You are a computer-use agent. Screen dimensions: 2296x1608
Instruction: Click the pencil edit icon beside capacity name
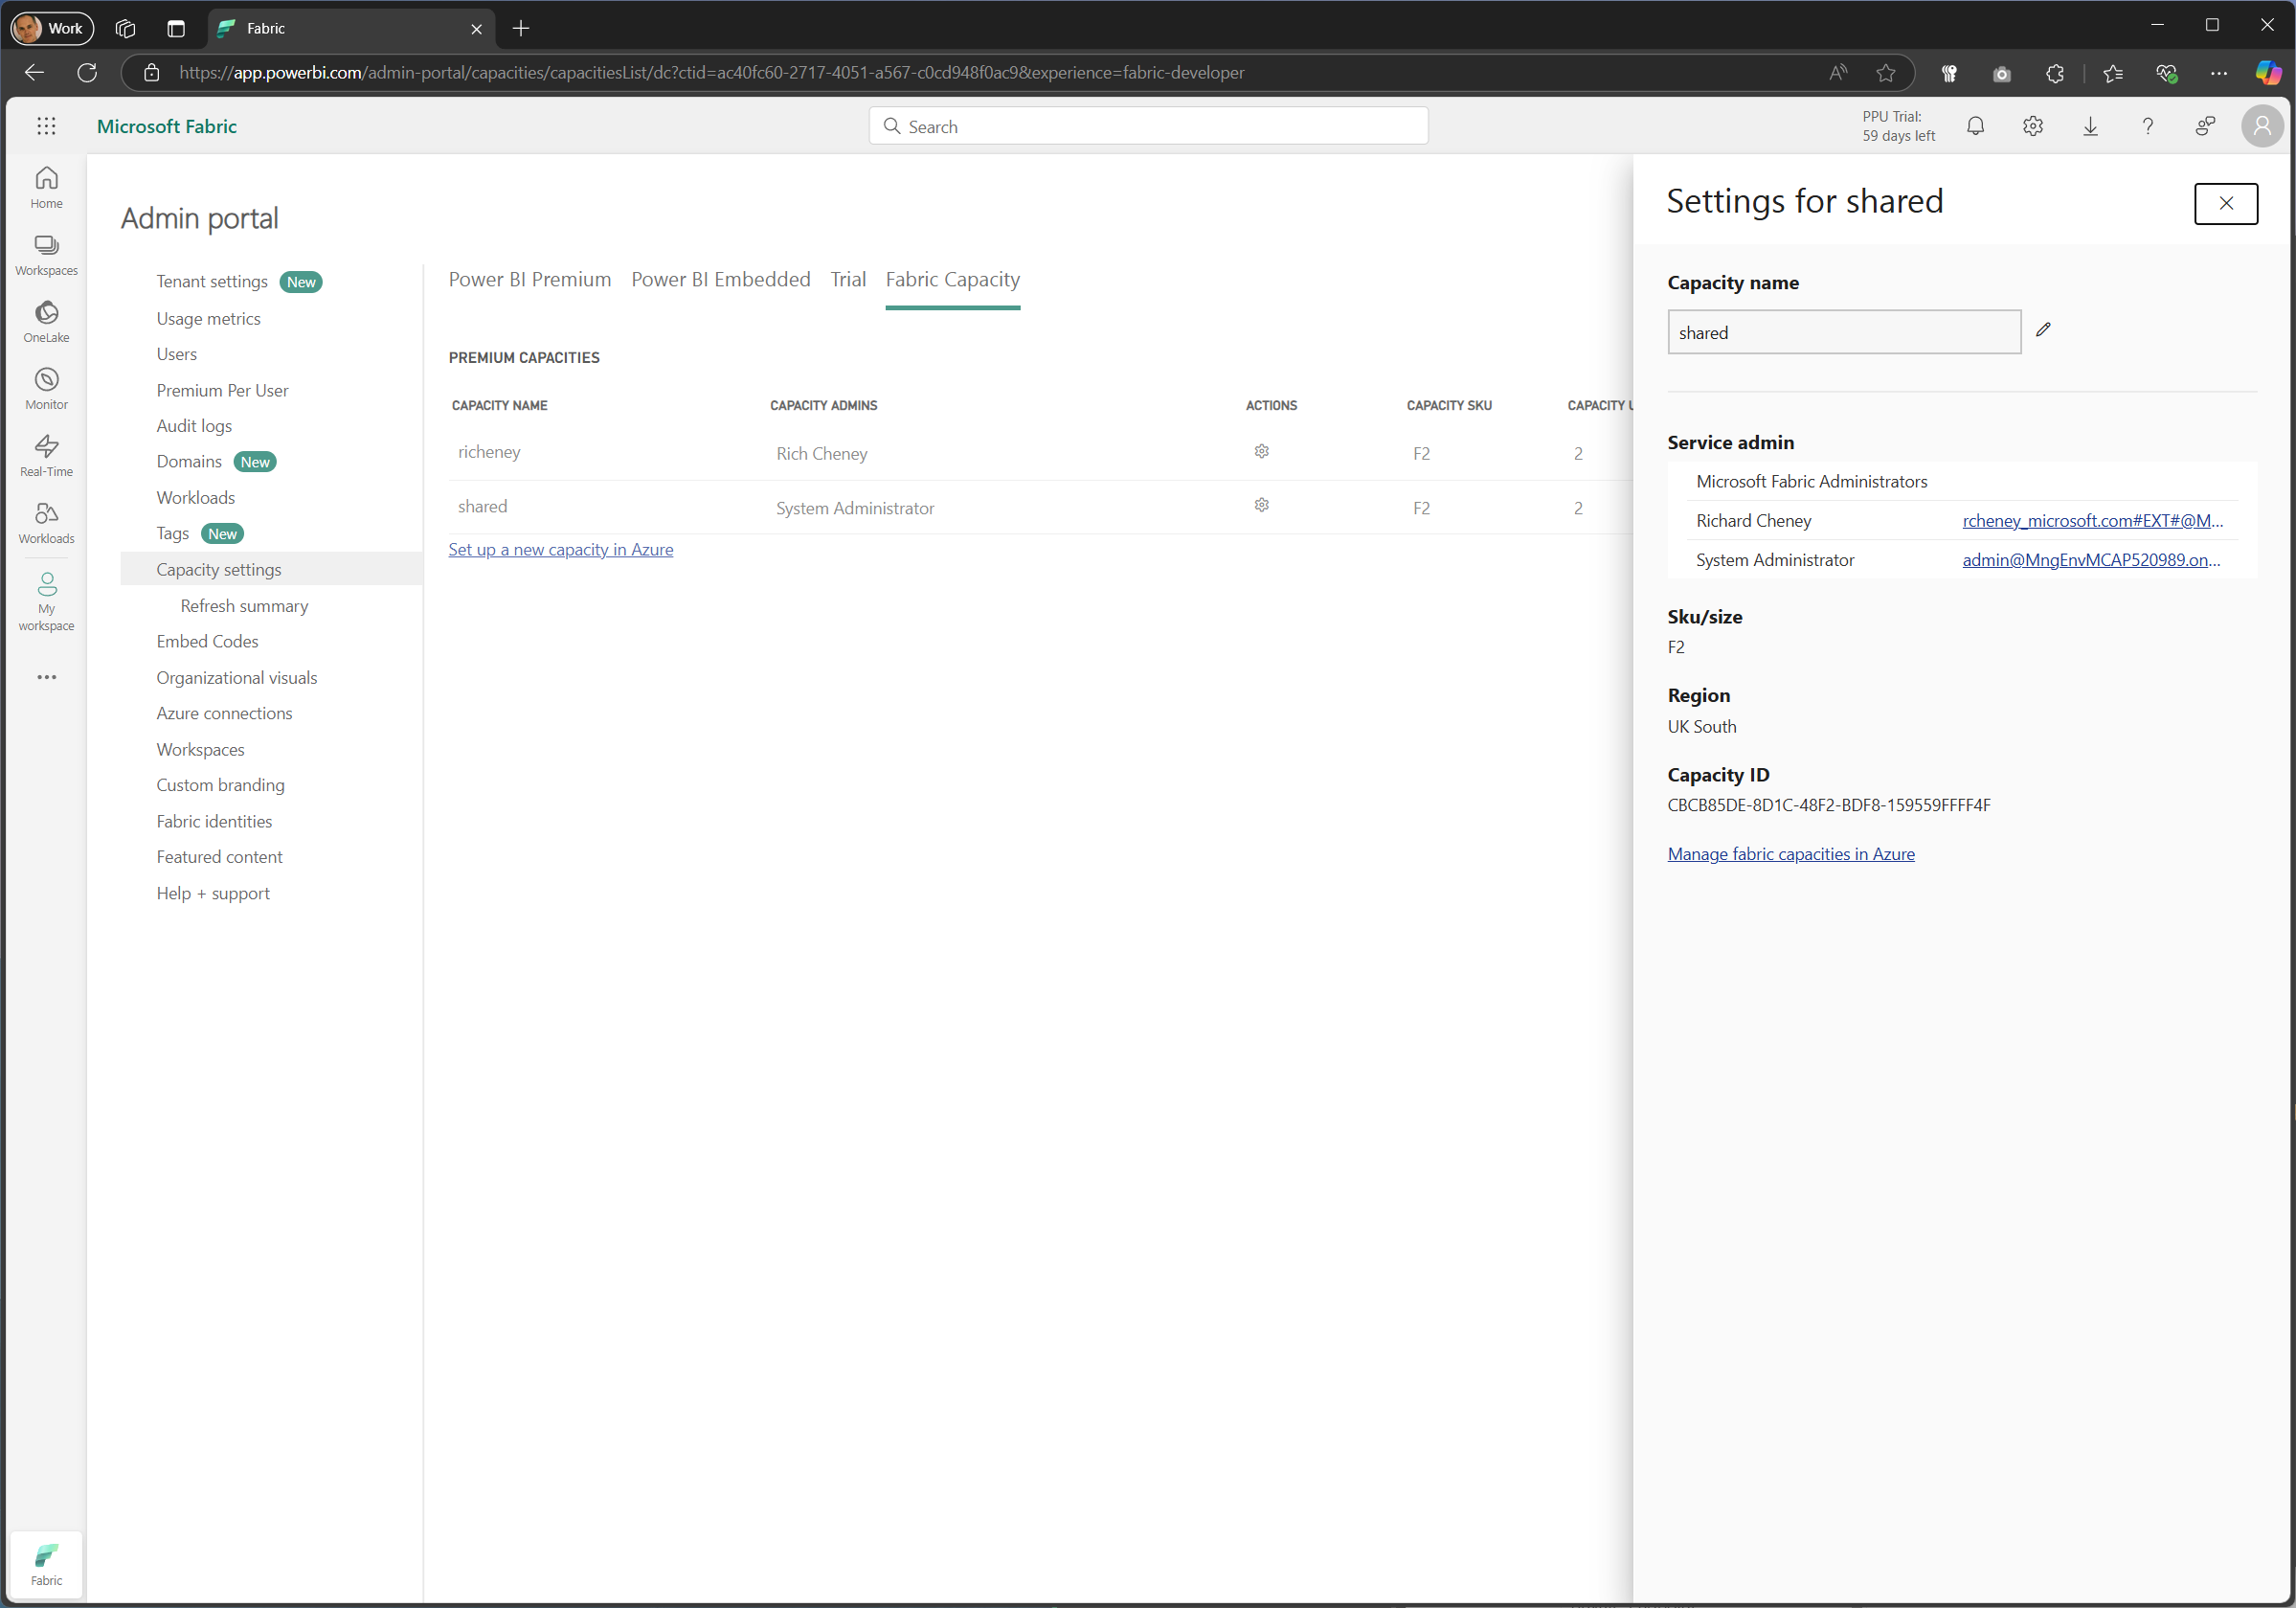(2043, 330)
